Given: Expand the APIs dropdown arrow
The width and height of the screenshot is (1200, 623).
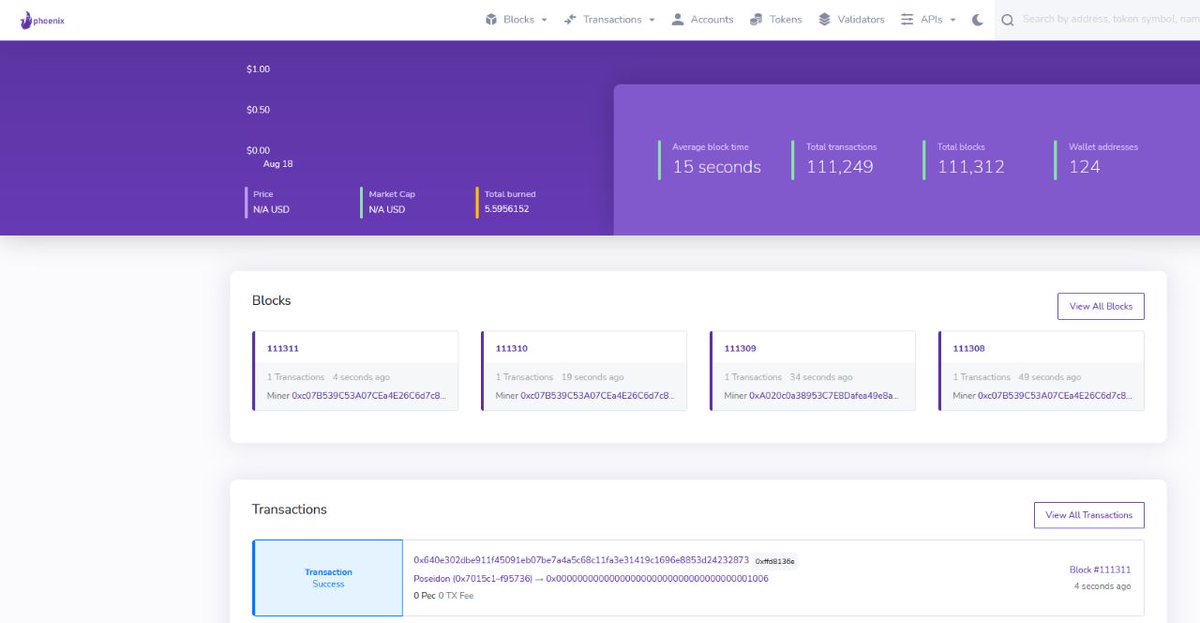Looking at the screenshot, I should (953, 20).
